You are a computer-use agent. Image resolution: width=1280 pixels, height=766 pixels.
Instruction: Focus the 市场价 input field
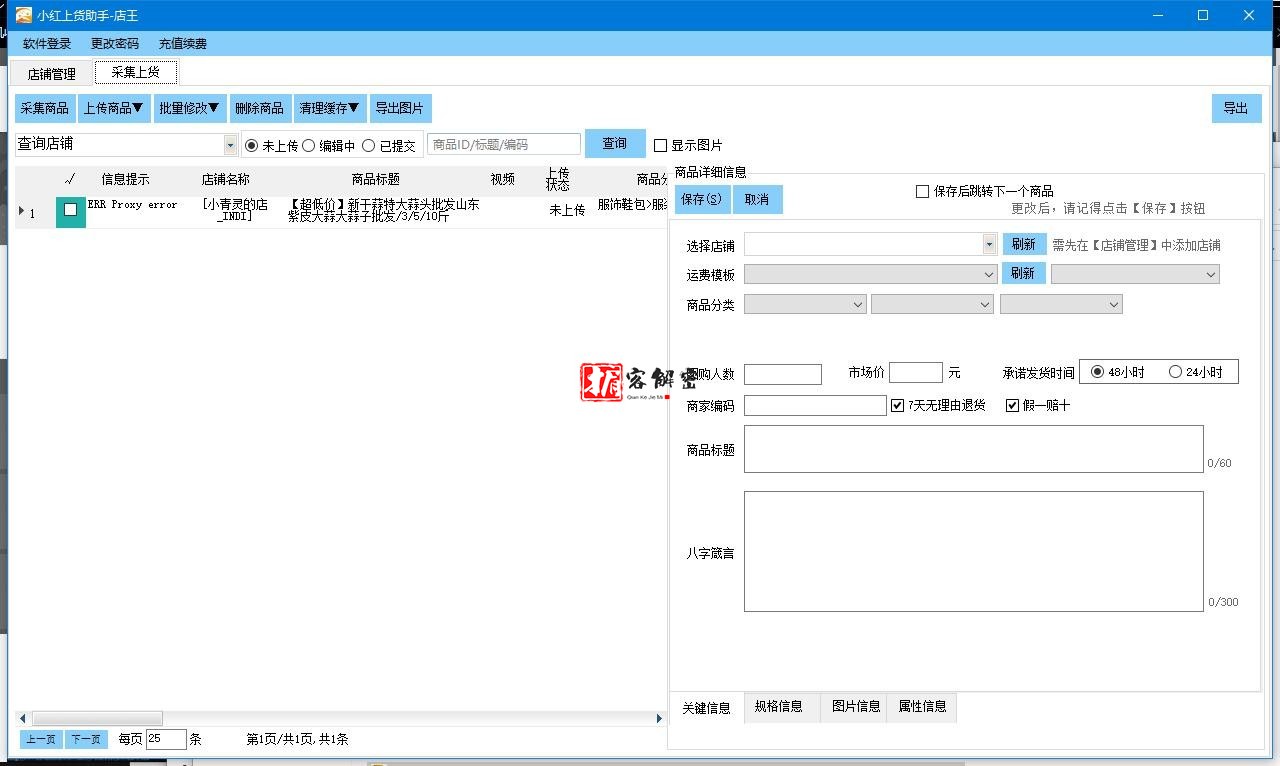[x=916, y=373]
